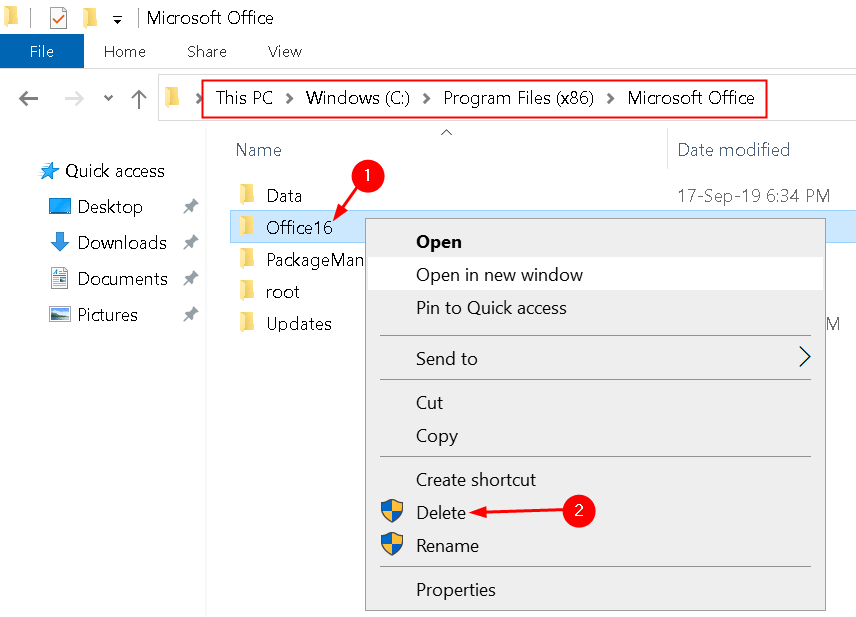The height and width of the screenshot is (617, 856).
Task: Choose Delete from the context menu
Action: point(595,513)
